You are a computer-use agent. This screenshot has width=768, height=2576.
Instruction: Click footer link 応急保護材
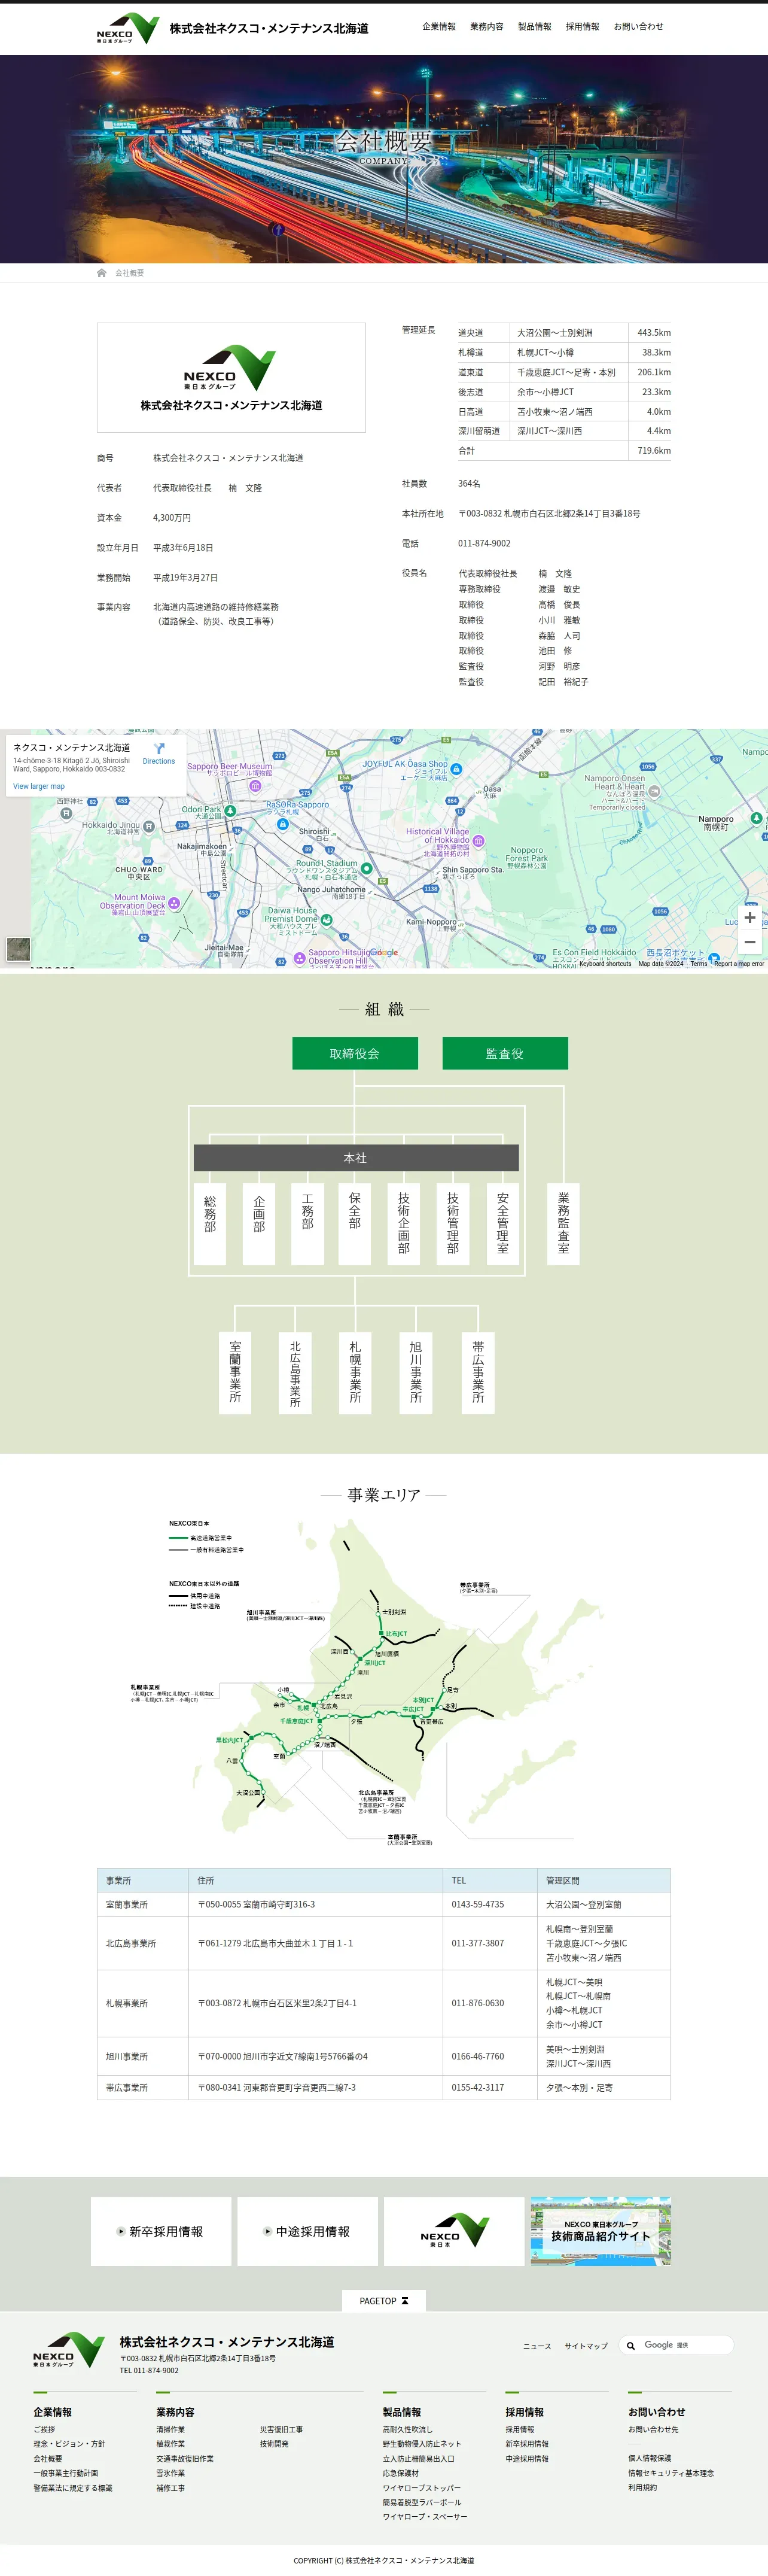point(400,2472)
